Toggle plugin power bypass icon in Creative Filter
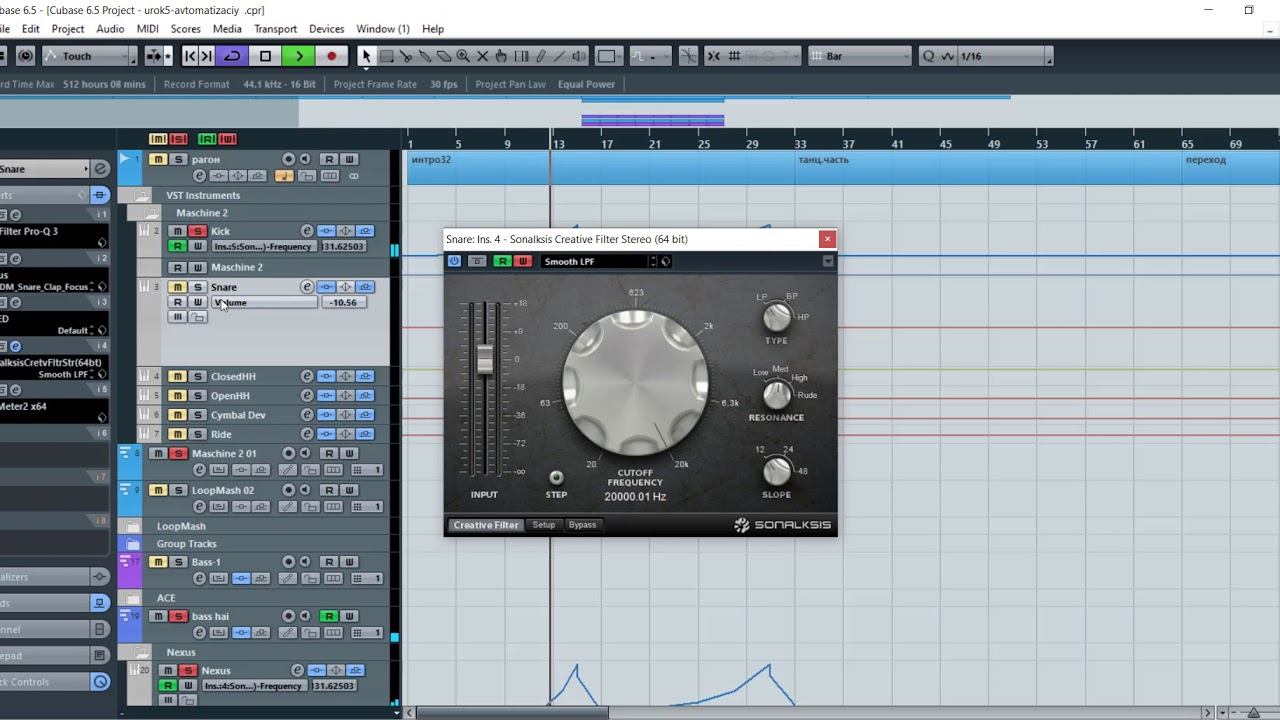 point(455,261)
